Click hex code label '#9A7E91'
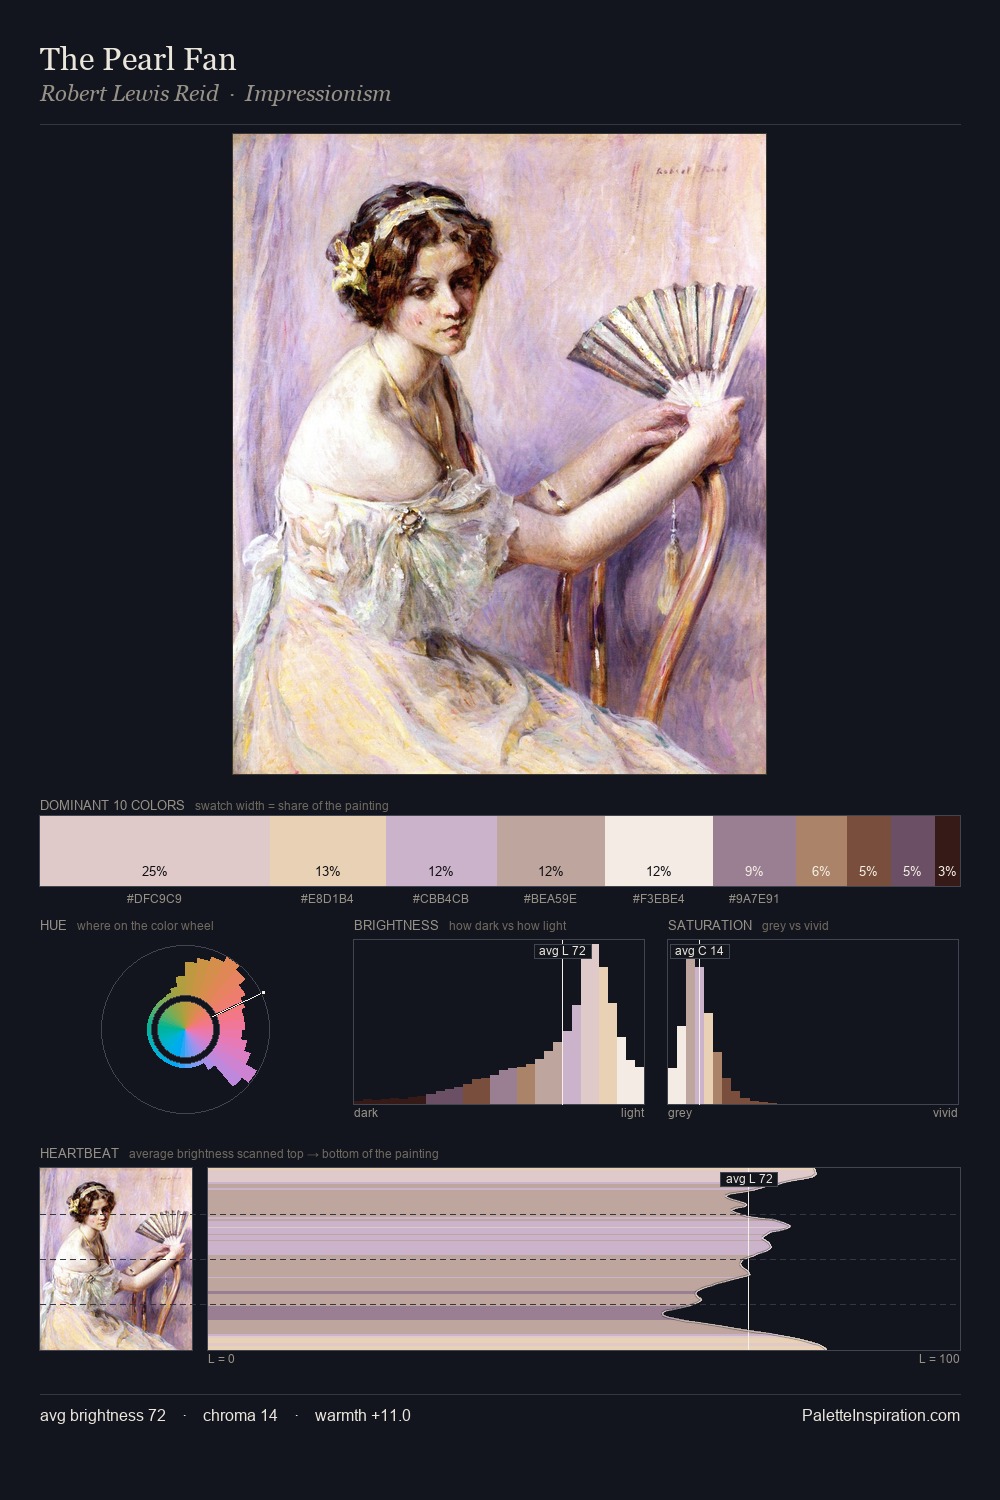Screen dimensions: 1000x1500 754,899
